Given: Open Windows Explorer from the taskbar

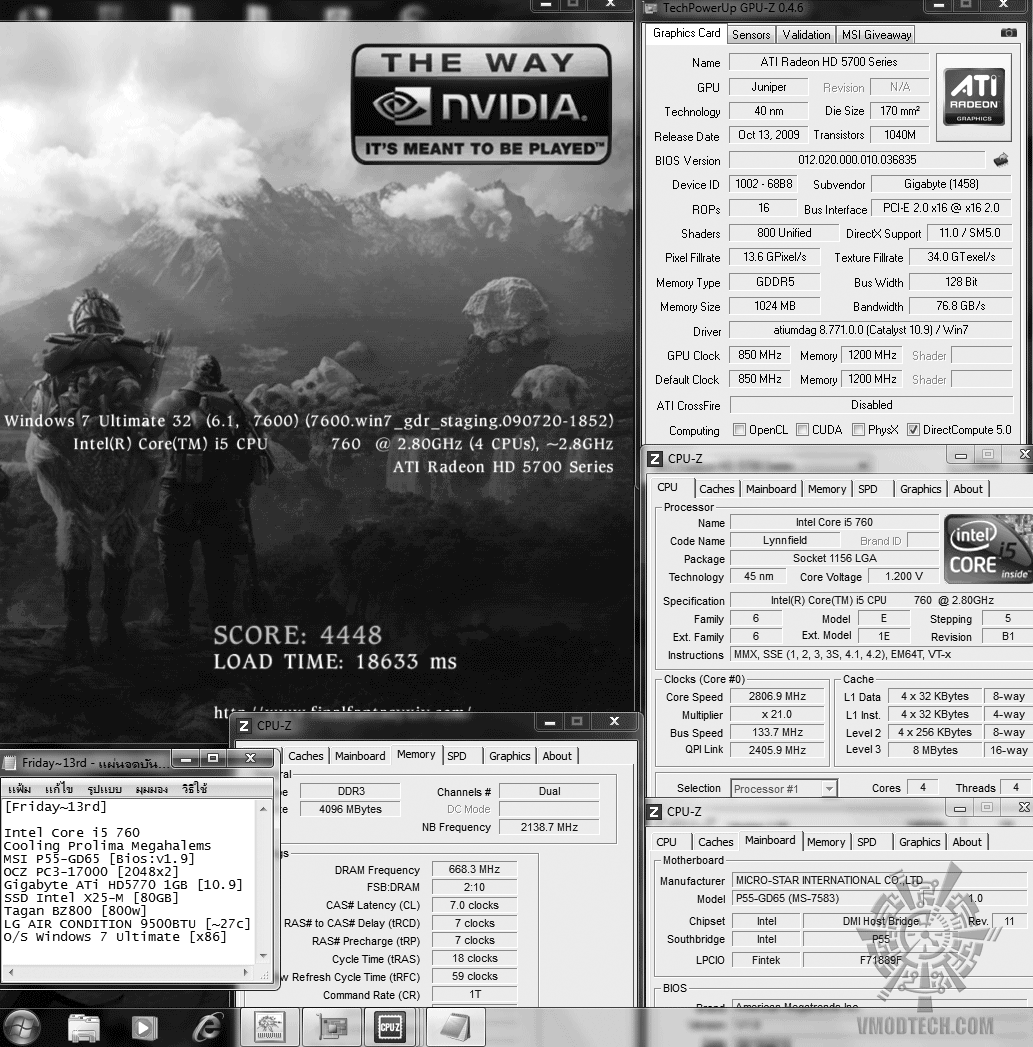Looking at the screenshot, I should pos(84,1028).
